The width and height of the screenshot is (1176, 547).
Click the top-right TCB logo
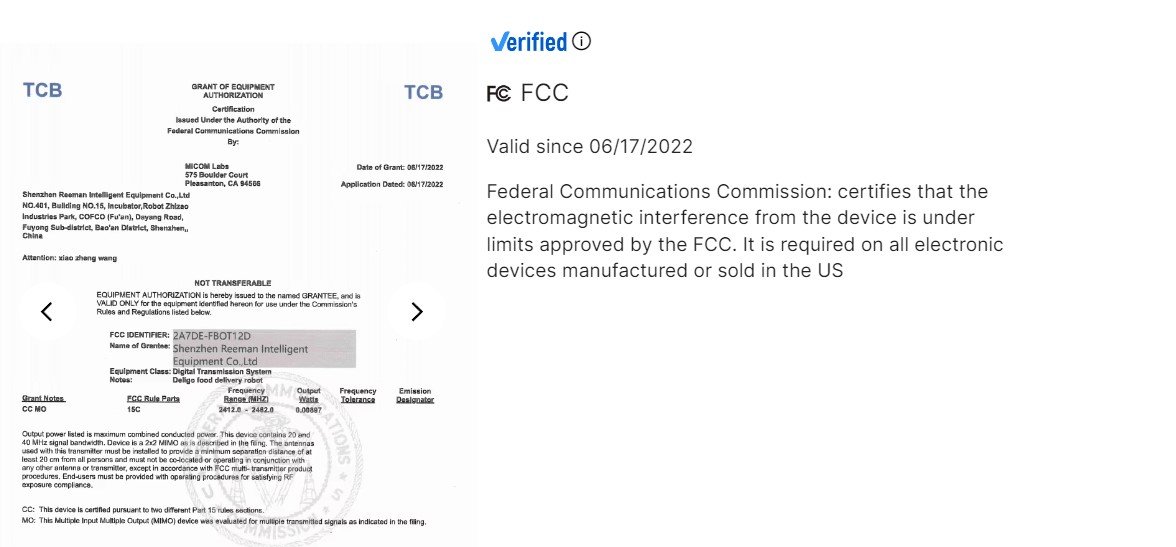(424, 92)
